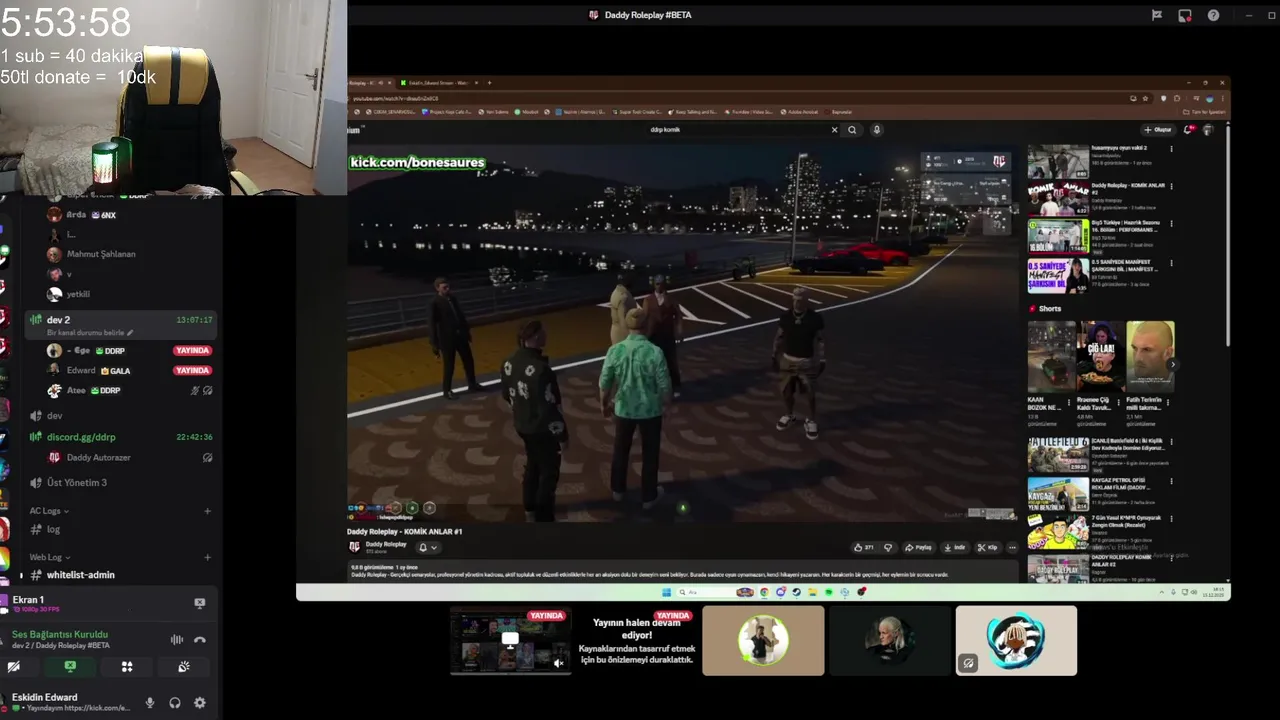
Task: Collapse the Web Log category
Action: pos(49,557)
